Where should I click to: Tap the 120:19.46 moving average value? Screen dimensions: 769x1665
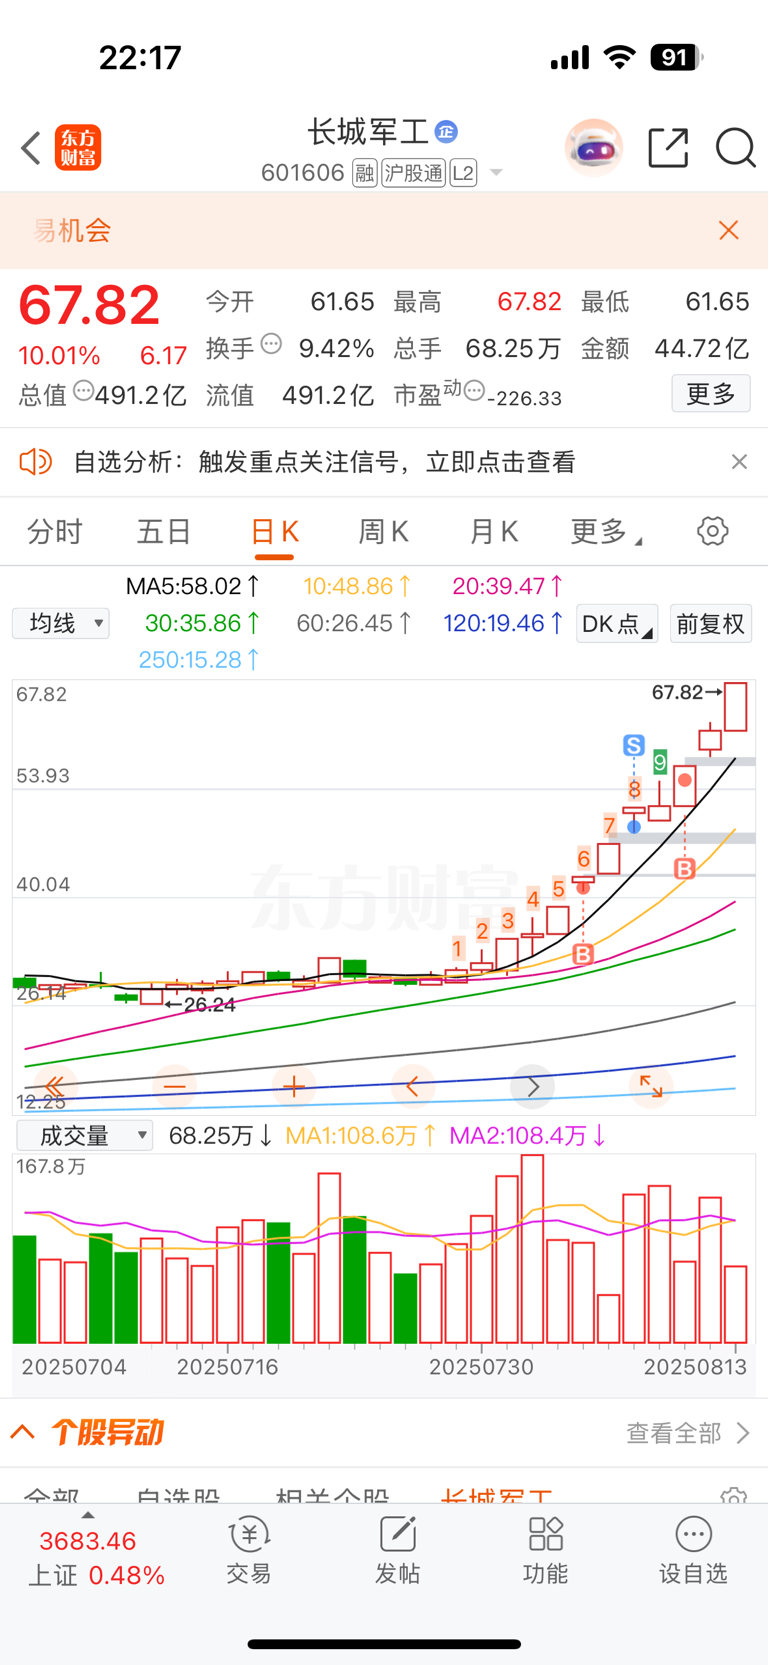tap(503, 624)
